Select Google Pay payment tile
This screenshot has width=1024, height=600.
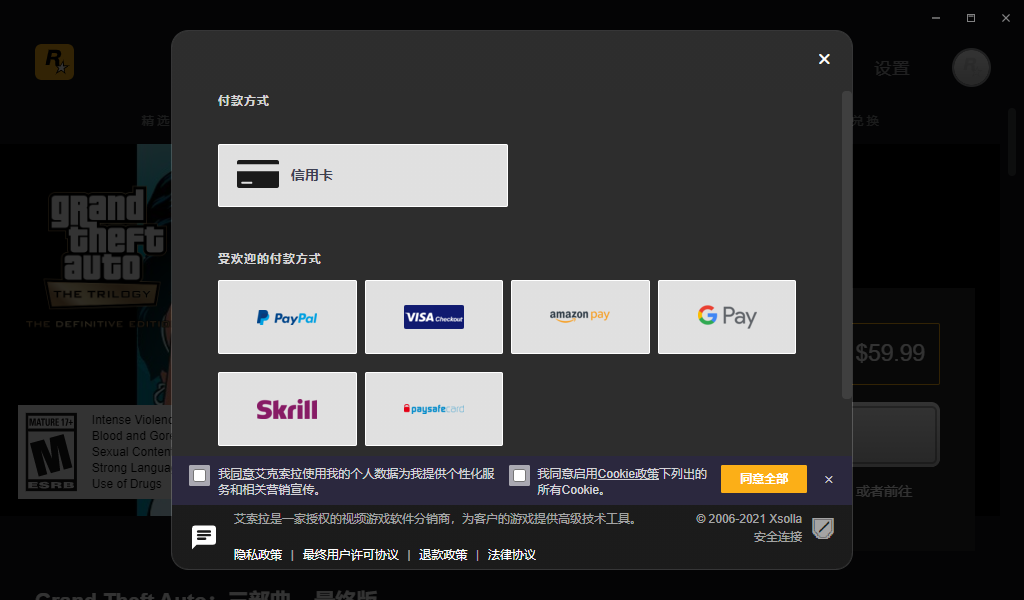click(727, 317)
